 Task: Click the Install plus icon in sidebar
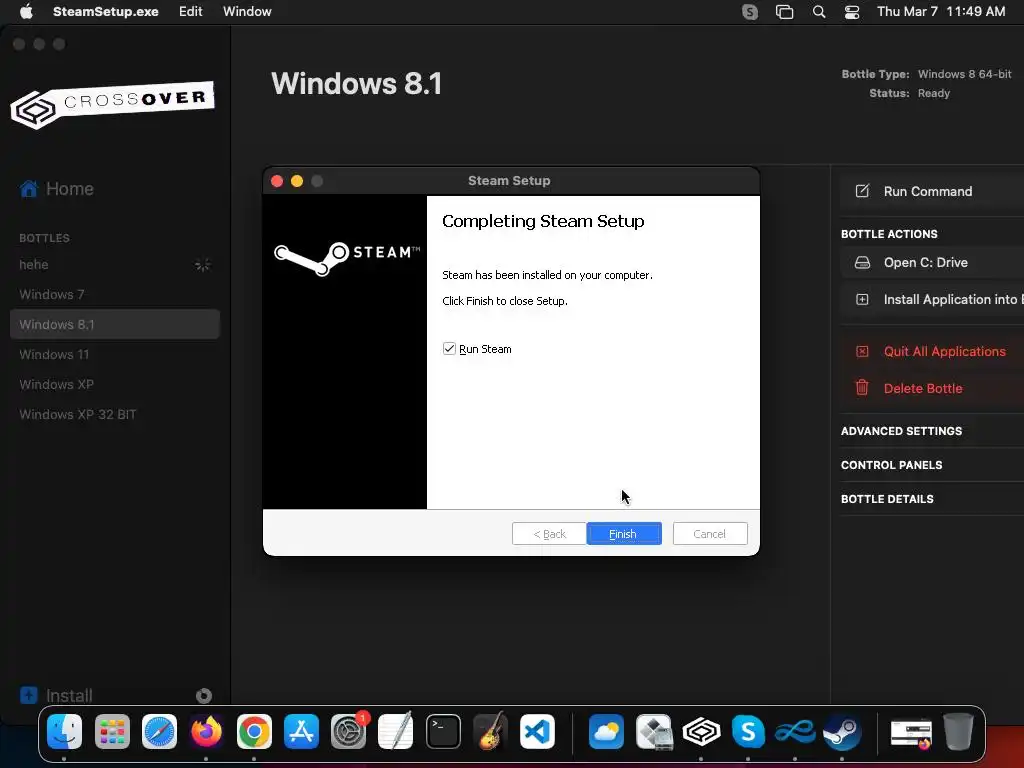(29, 695)
